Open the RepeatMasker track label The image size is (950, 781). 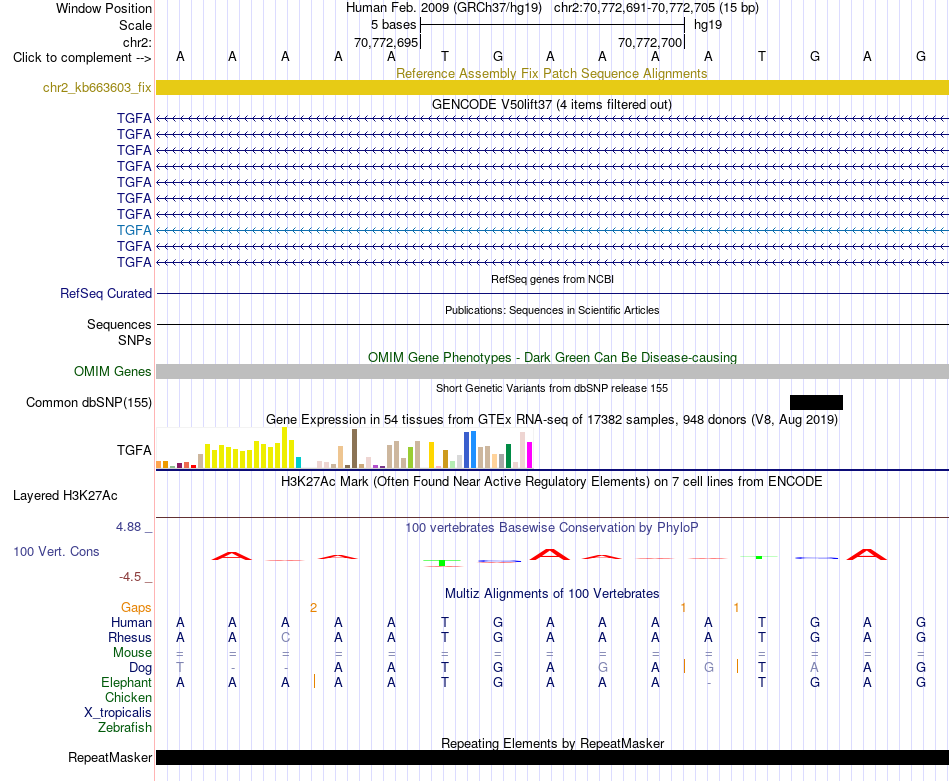click(x=110, y=757)
